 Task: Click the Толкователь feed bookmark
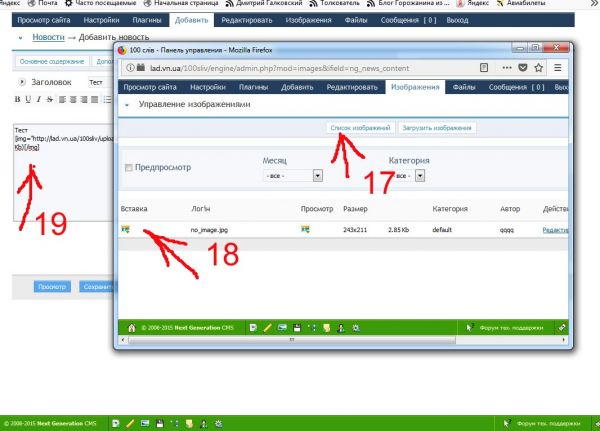(334, 3)
